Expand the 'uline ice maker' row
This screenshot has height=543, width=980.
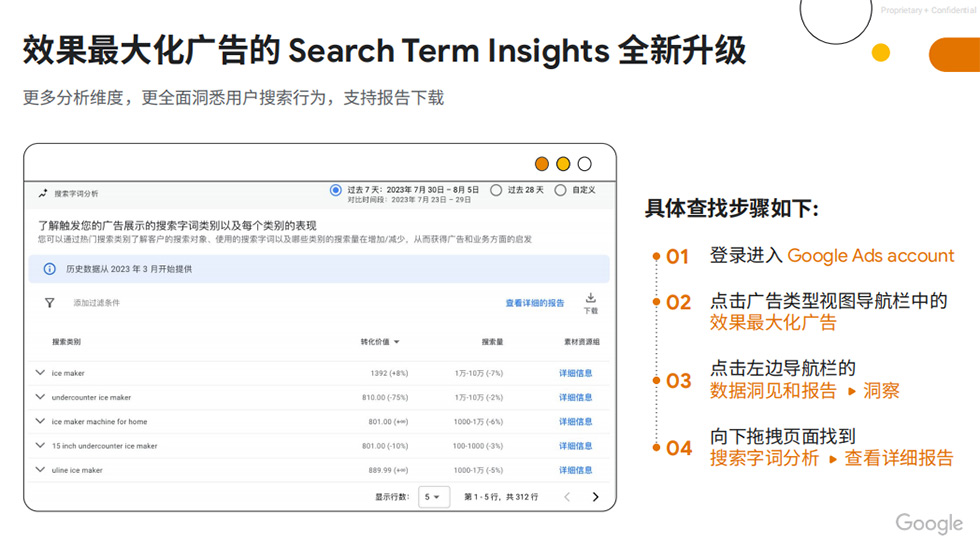tap(40, 470)
